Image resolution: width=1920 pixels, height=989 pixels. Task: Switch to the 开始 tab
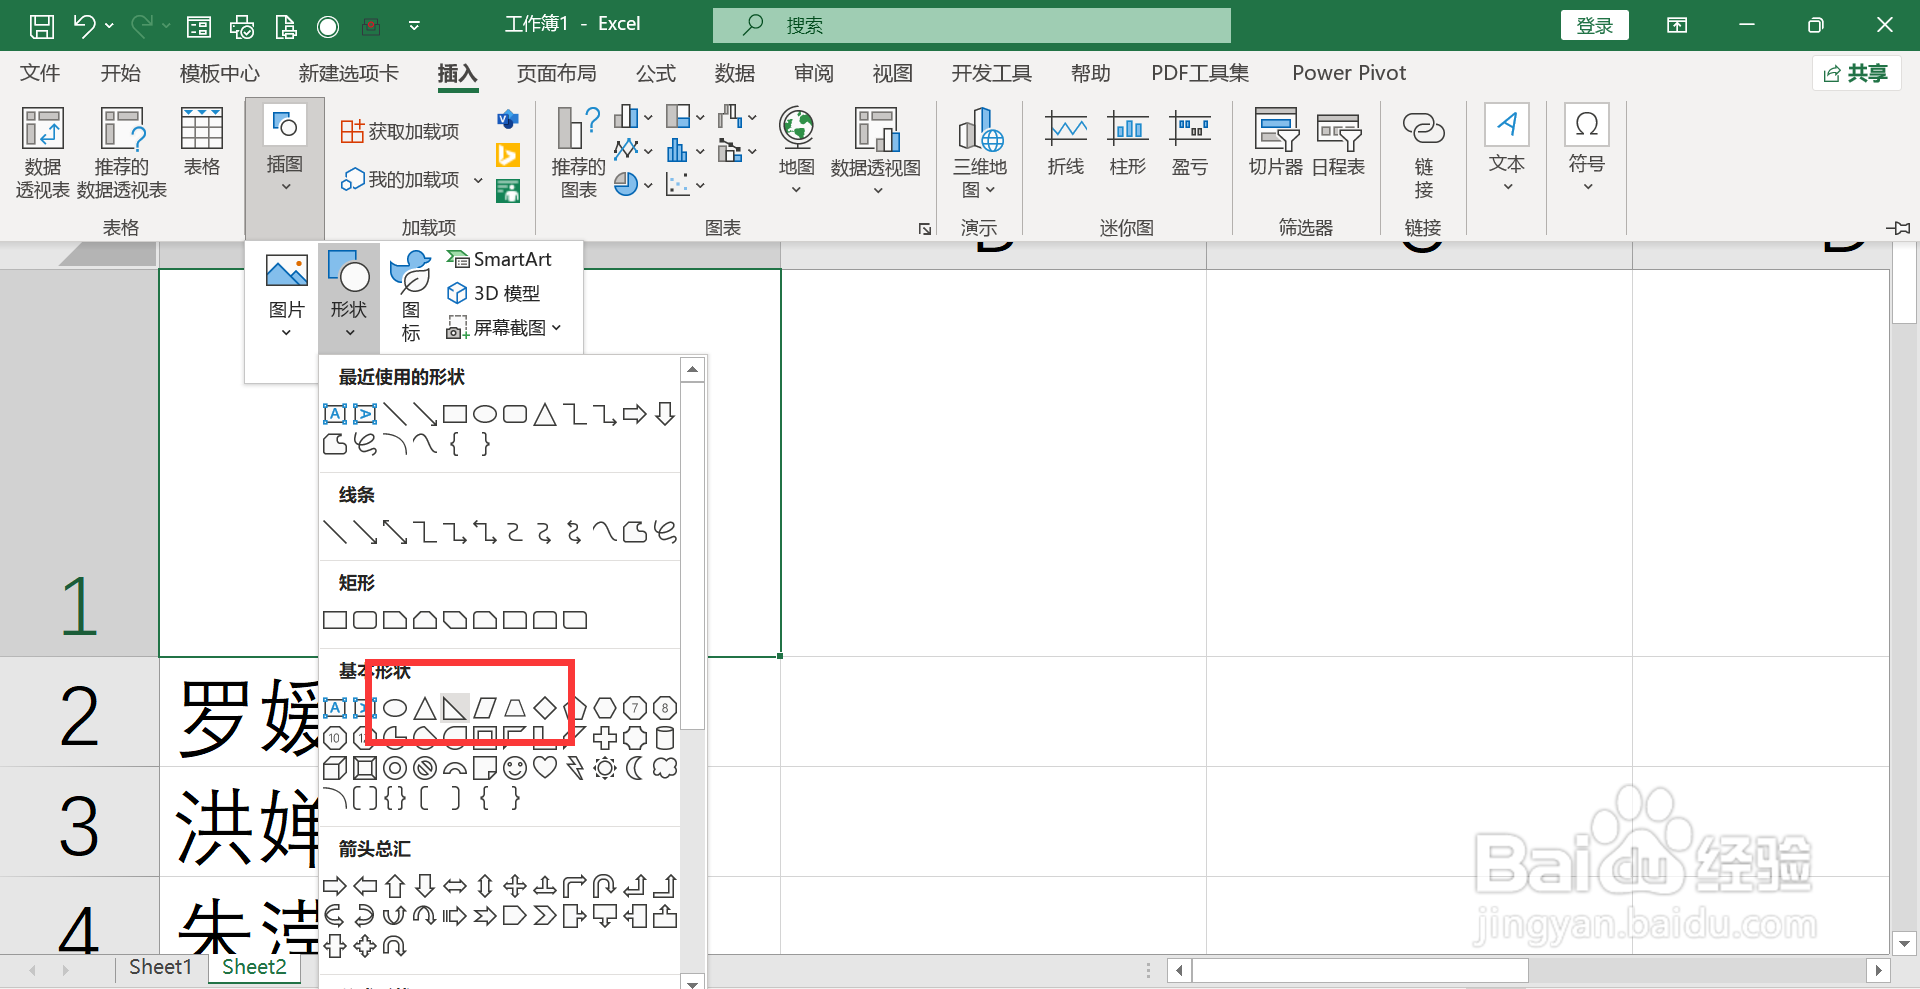pyautogui.click(x=120, y=73)
